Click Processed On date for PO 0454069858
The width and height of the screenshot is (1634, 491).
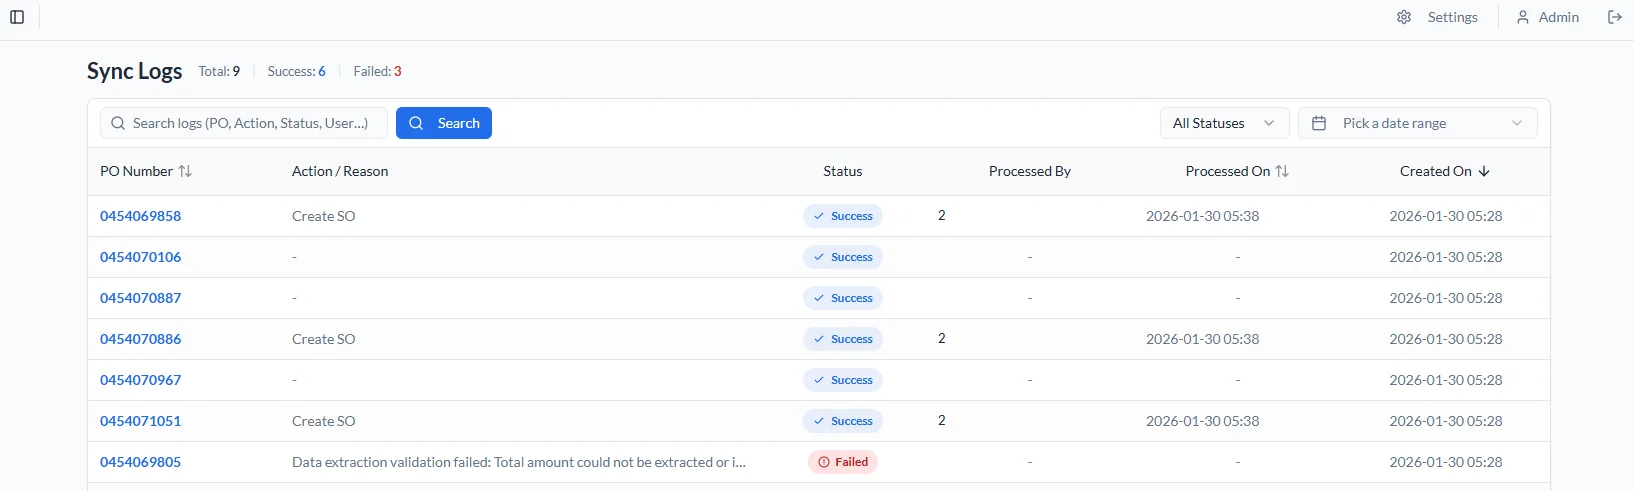click(x=1203, y=216)
